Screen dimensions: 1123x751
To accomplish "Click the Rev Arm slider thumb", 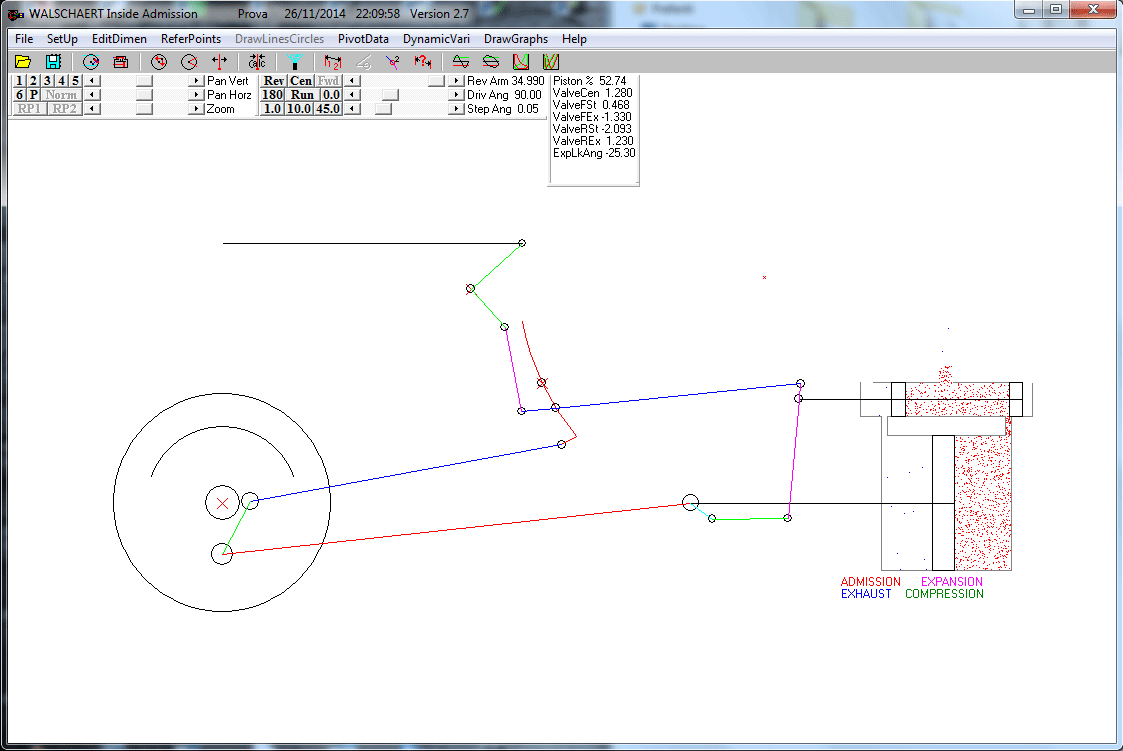I will (x=436, y=81).
